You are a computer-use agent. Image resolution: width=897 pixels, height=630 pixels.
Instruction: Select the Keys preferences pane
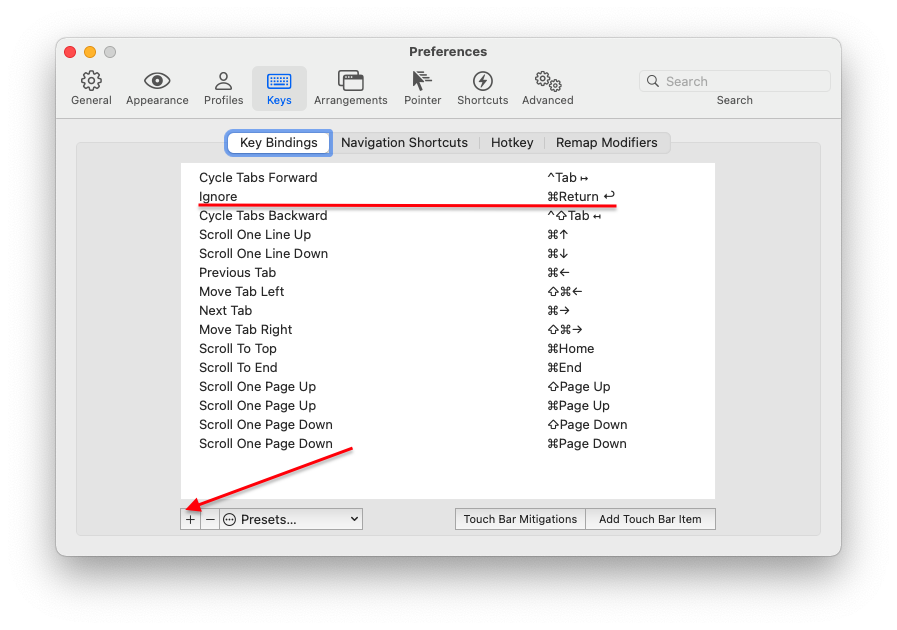279,88
